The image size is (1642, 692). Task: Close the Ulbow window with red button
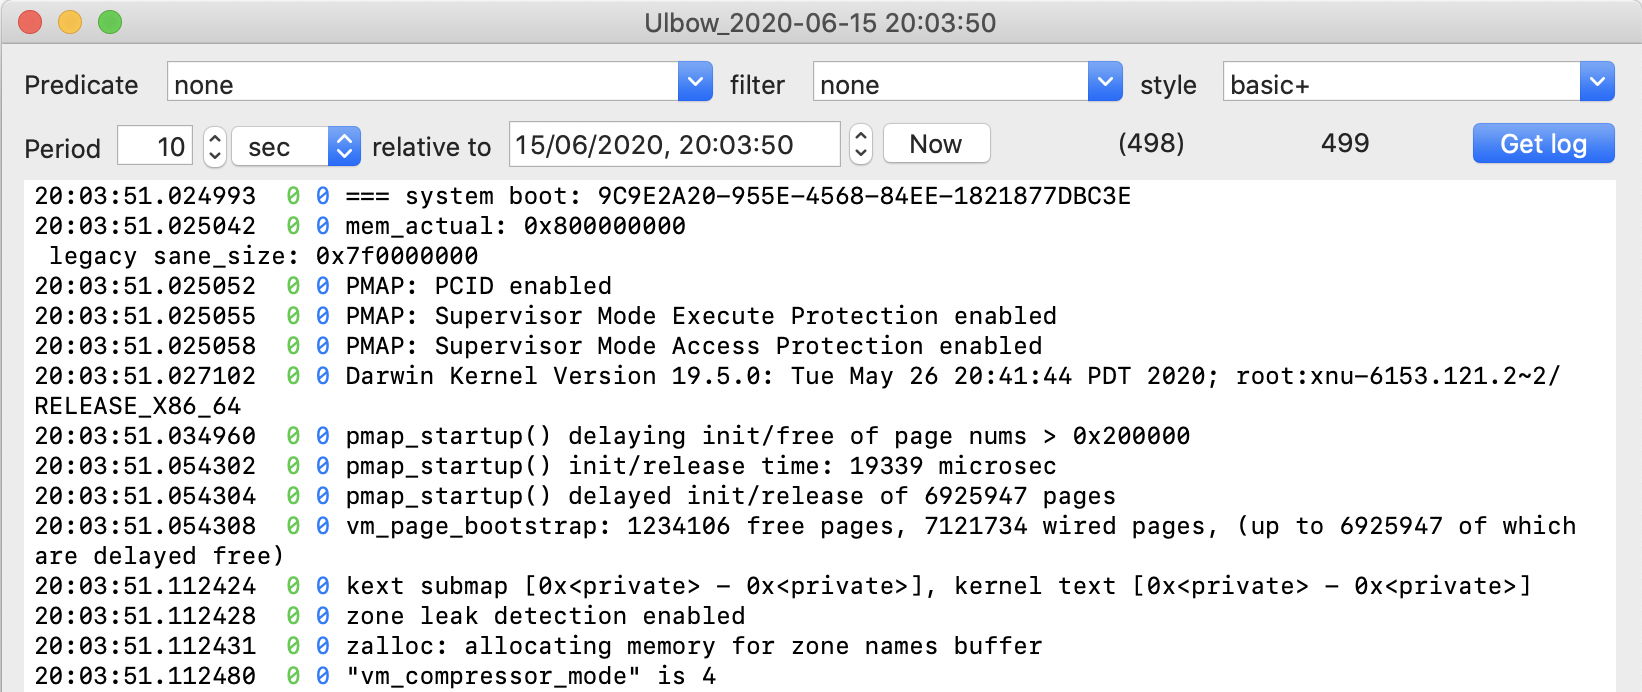(x=30, y=22)
